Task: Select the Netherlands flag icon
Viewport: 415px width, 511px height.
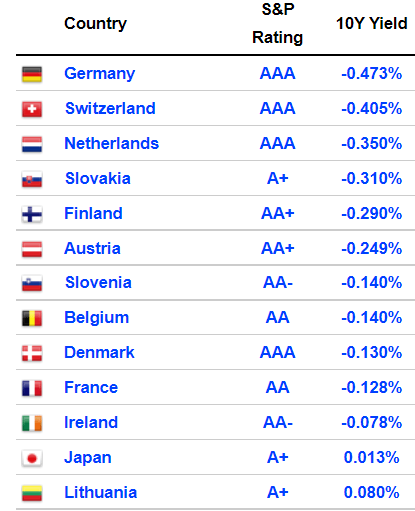Action: click(32, 144)
